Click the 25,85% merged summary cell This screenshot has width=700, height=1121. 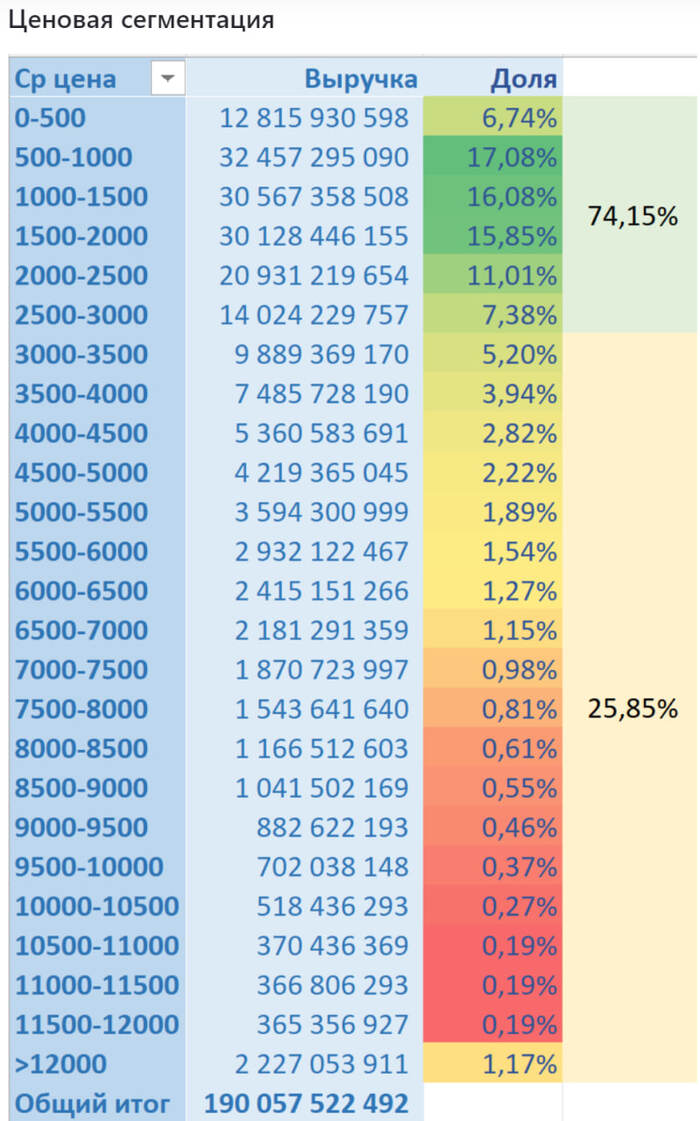(632, 709)
